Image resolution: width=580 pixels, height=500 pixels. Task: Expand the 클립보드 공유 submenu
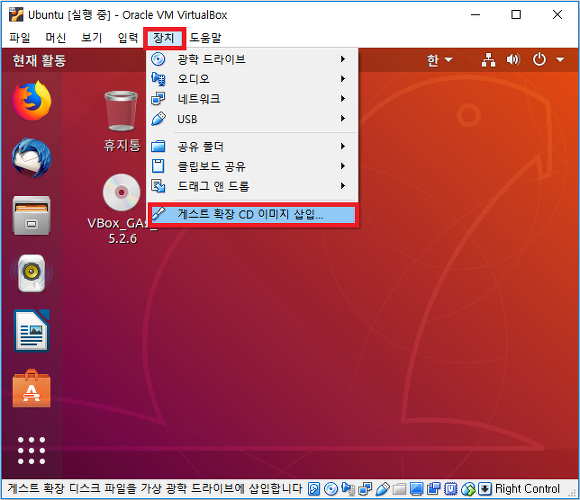click(x=252, y=166)
